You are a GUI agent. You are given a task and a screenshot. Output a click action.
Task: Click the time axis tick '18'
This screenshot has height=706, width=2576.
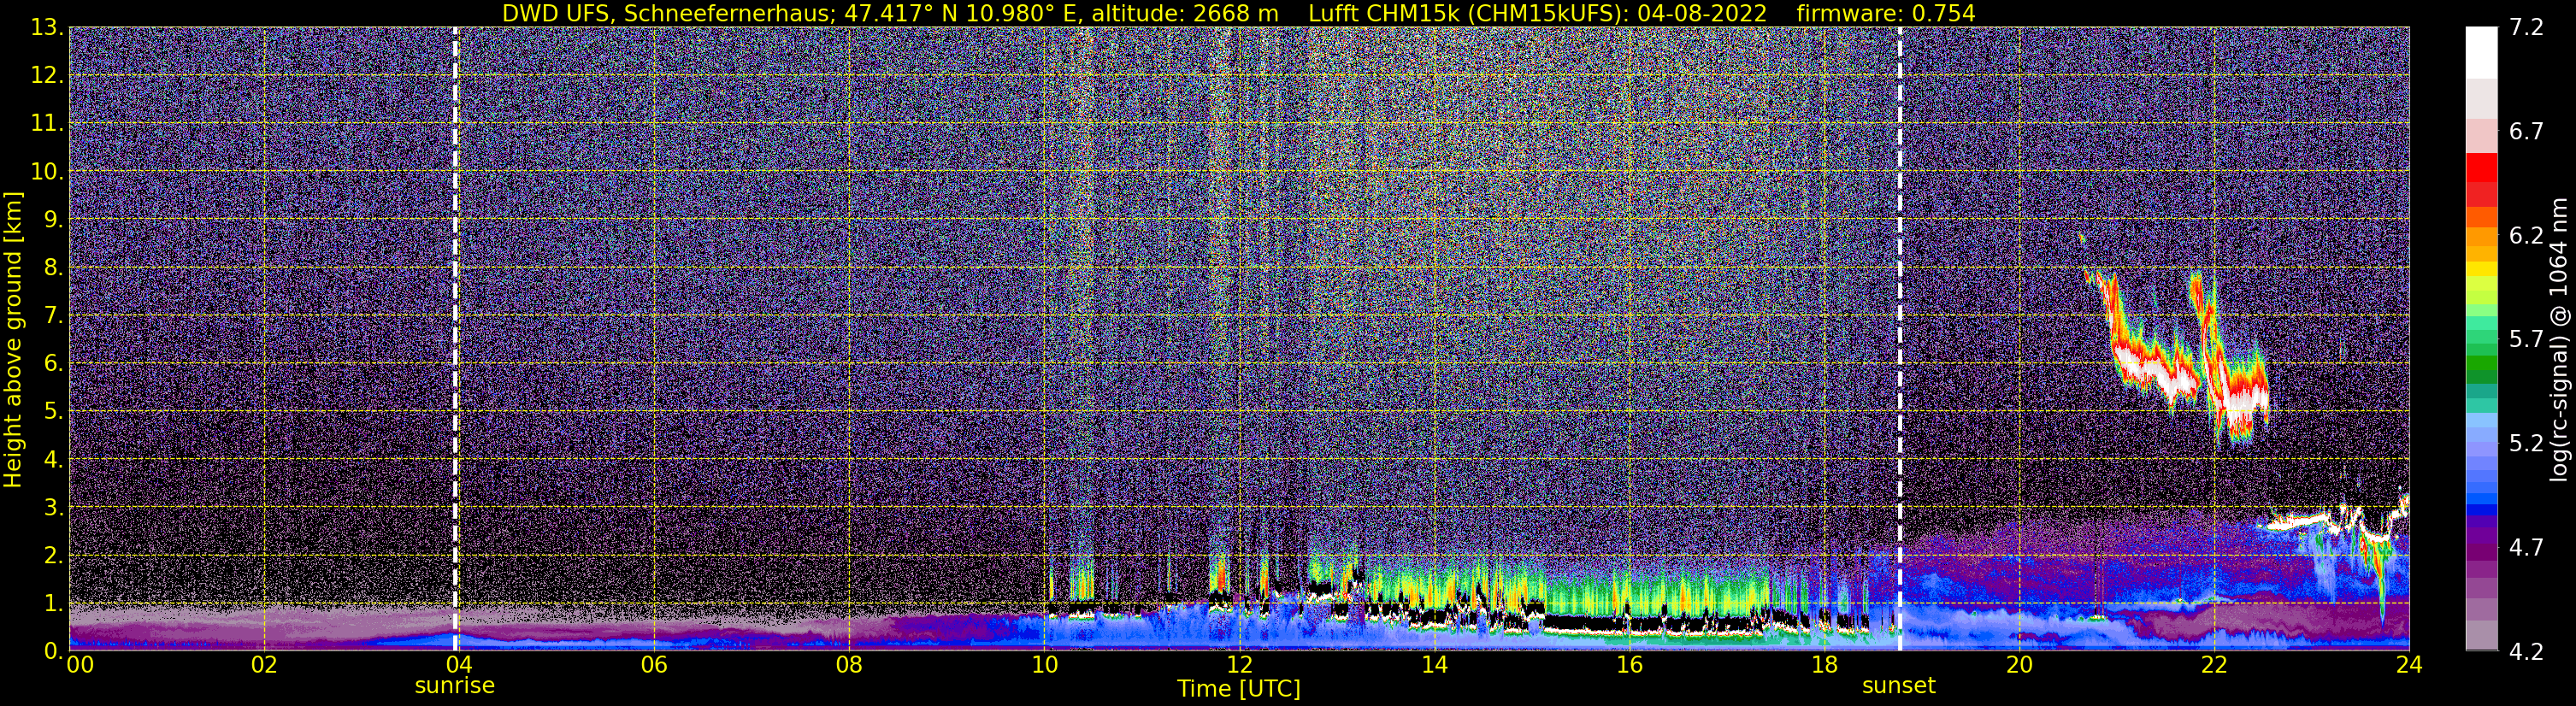pyautogui.click(x=1824, y=666)
